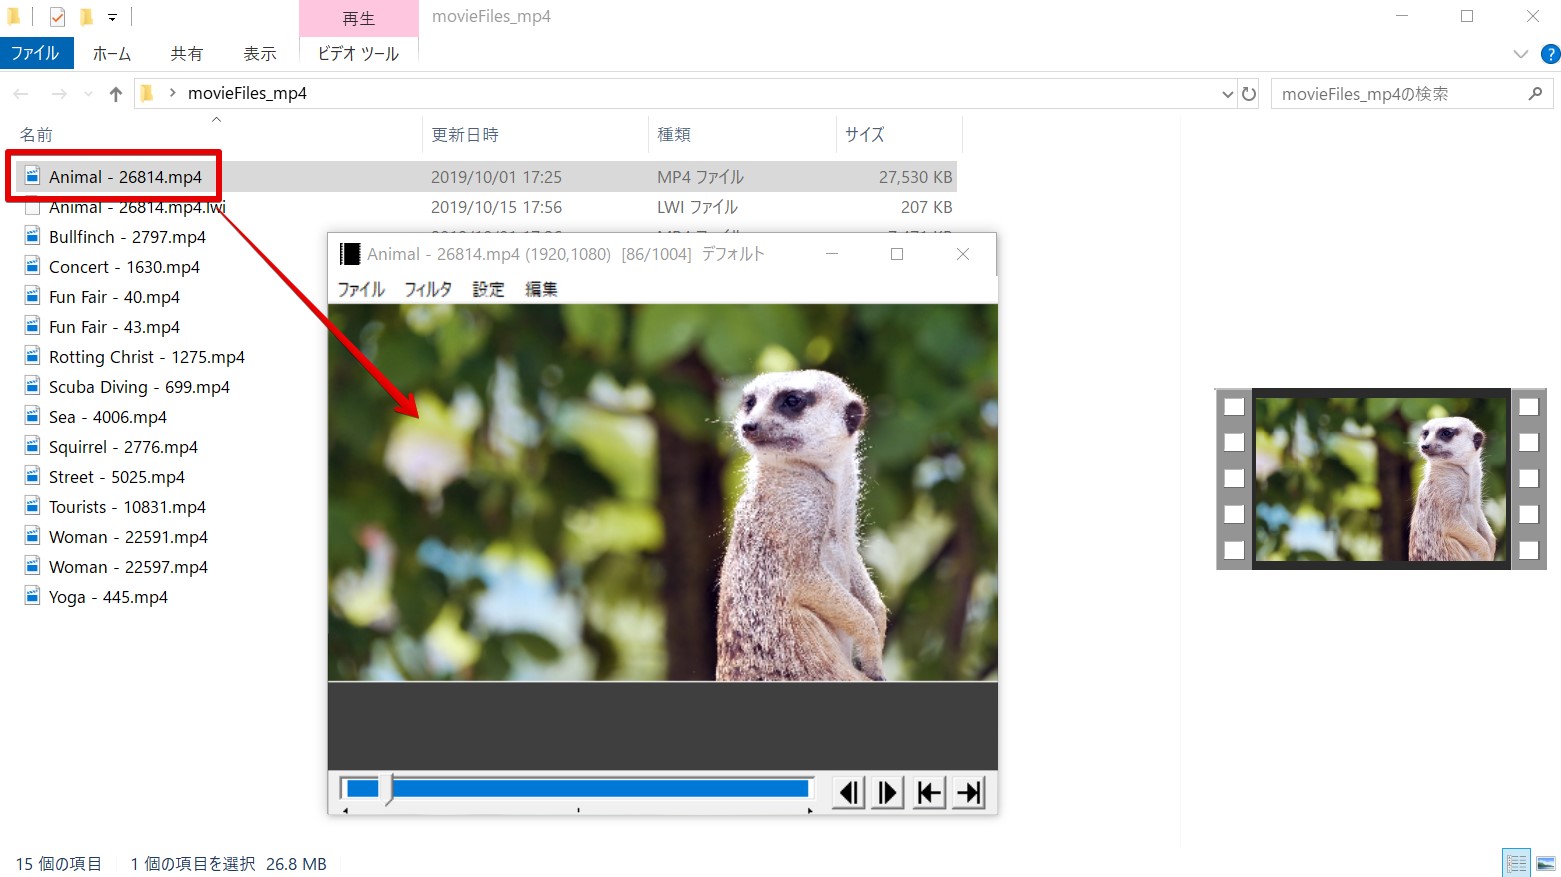Select the Squirrel - 2776.mp4 file
The height and width of the screenshot is (877, 1561).
click(x=122, y=446)
